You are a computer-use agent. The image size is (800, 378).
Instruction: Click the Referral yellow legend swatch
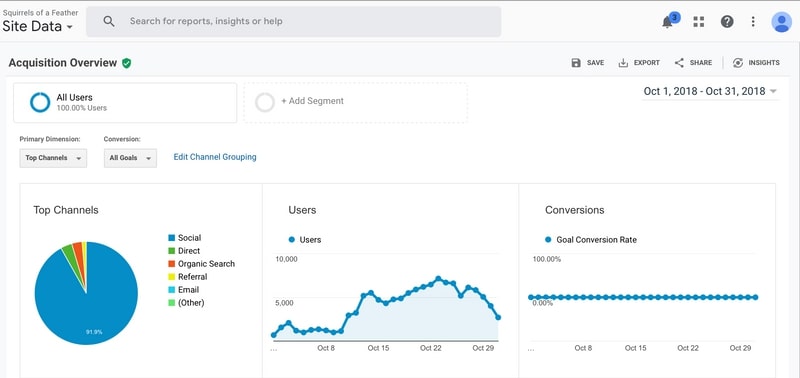(171, 277)
